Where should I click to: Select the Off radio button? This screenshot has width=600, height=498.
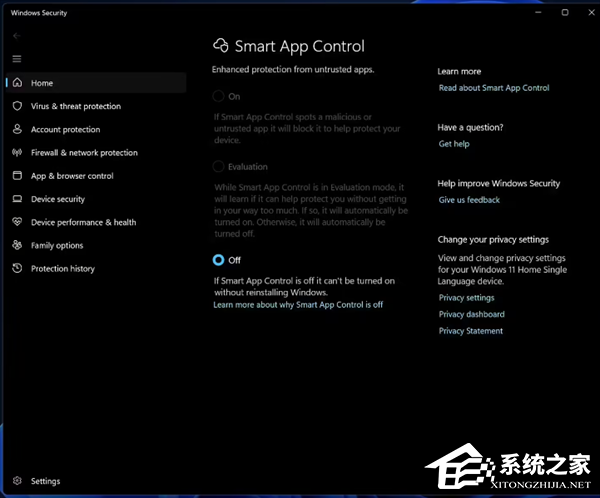[218, 260]
